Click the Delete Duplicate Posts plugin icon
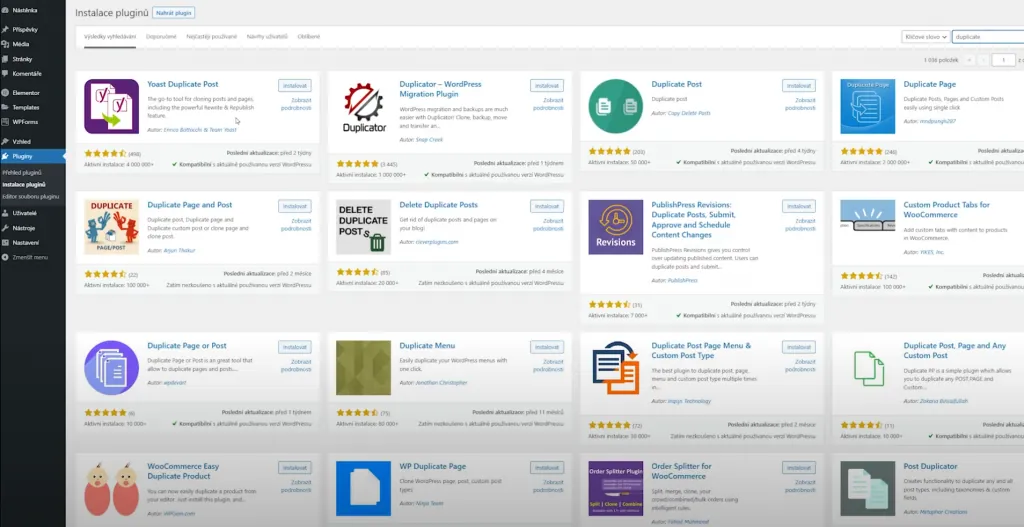The width and height of the screenshot is (1024, 527). click(364, 227)
